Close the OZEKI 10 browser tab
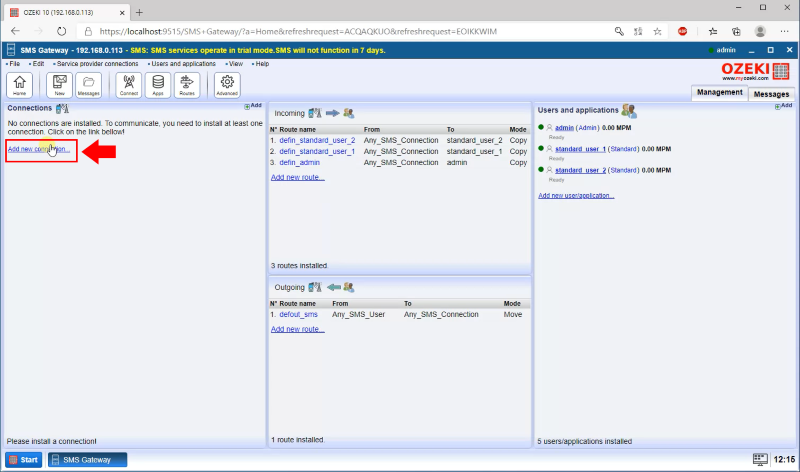 (x=122, y=13)
